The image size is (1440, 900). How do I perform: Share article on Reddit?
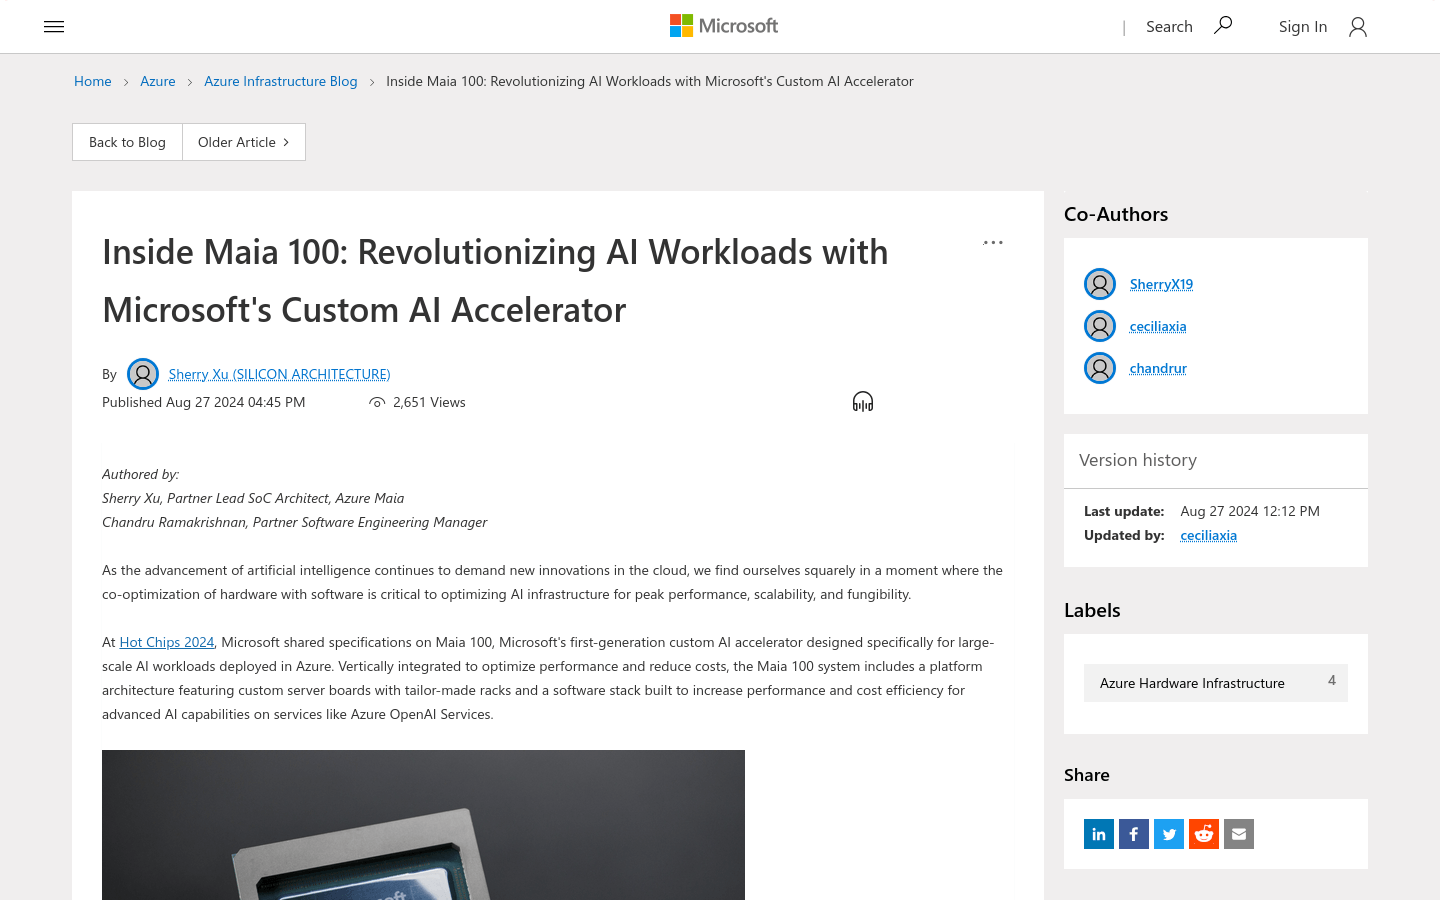pos(1204,834)
